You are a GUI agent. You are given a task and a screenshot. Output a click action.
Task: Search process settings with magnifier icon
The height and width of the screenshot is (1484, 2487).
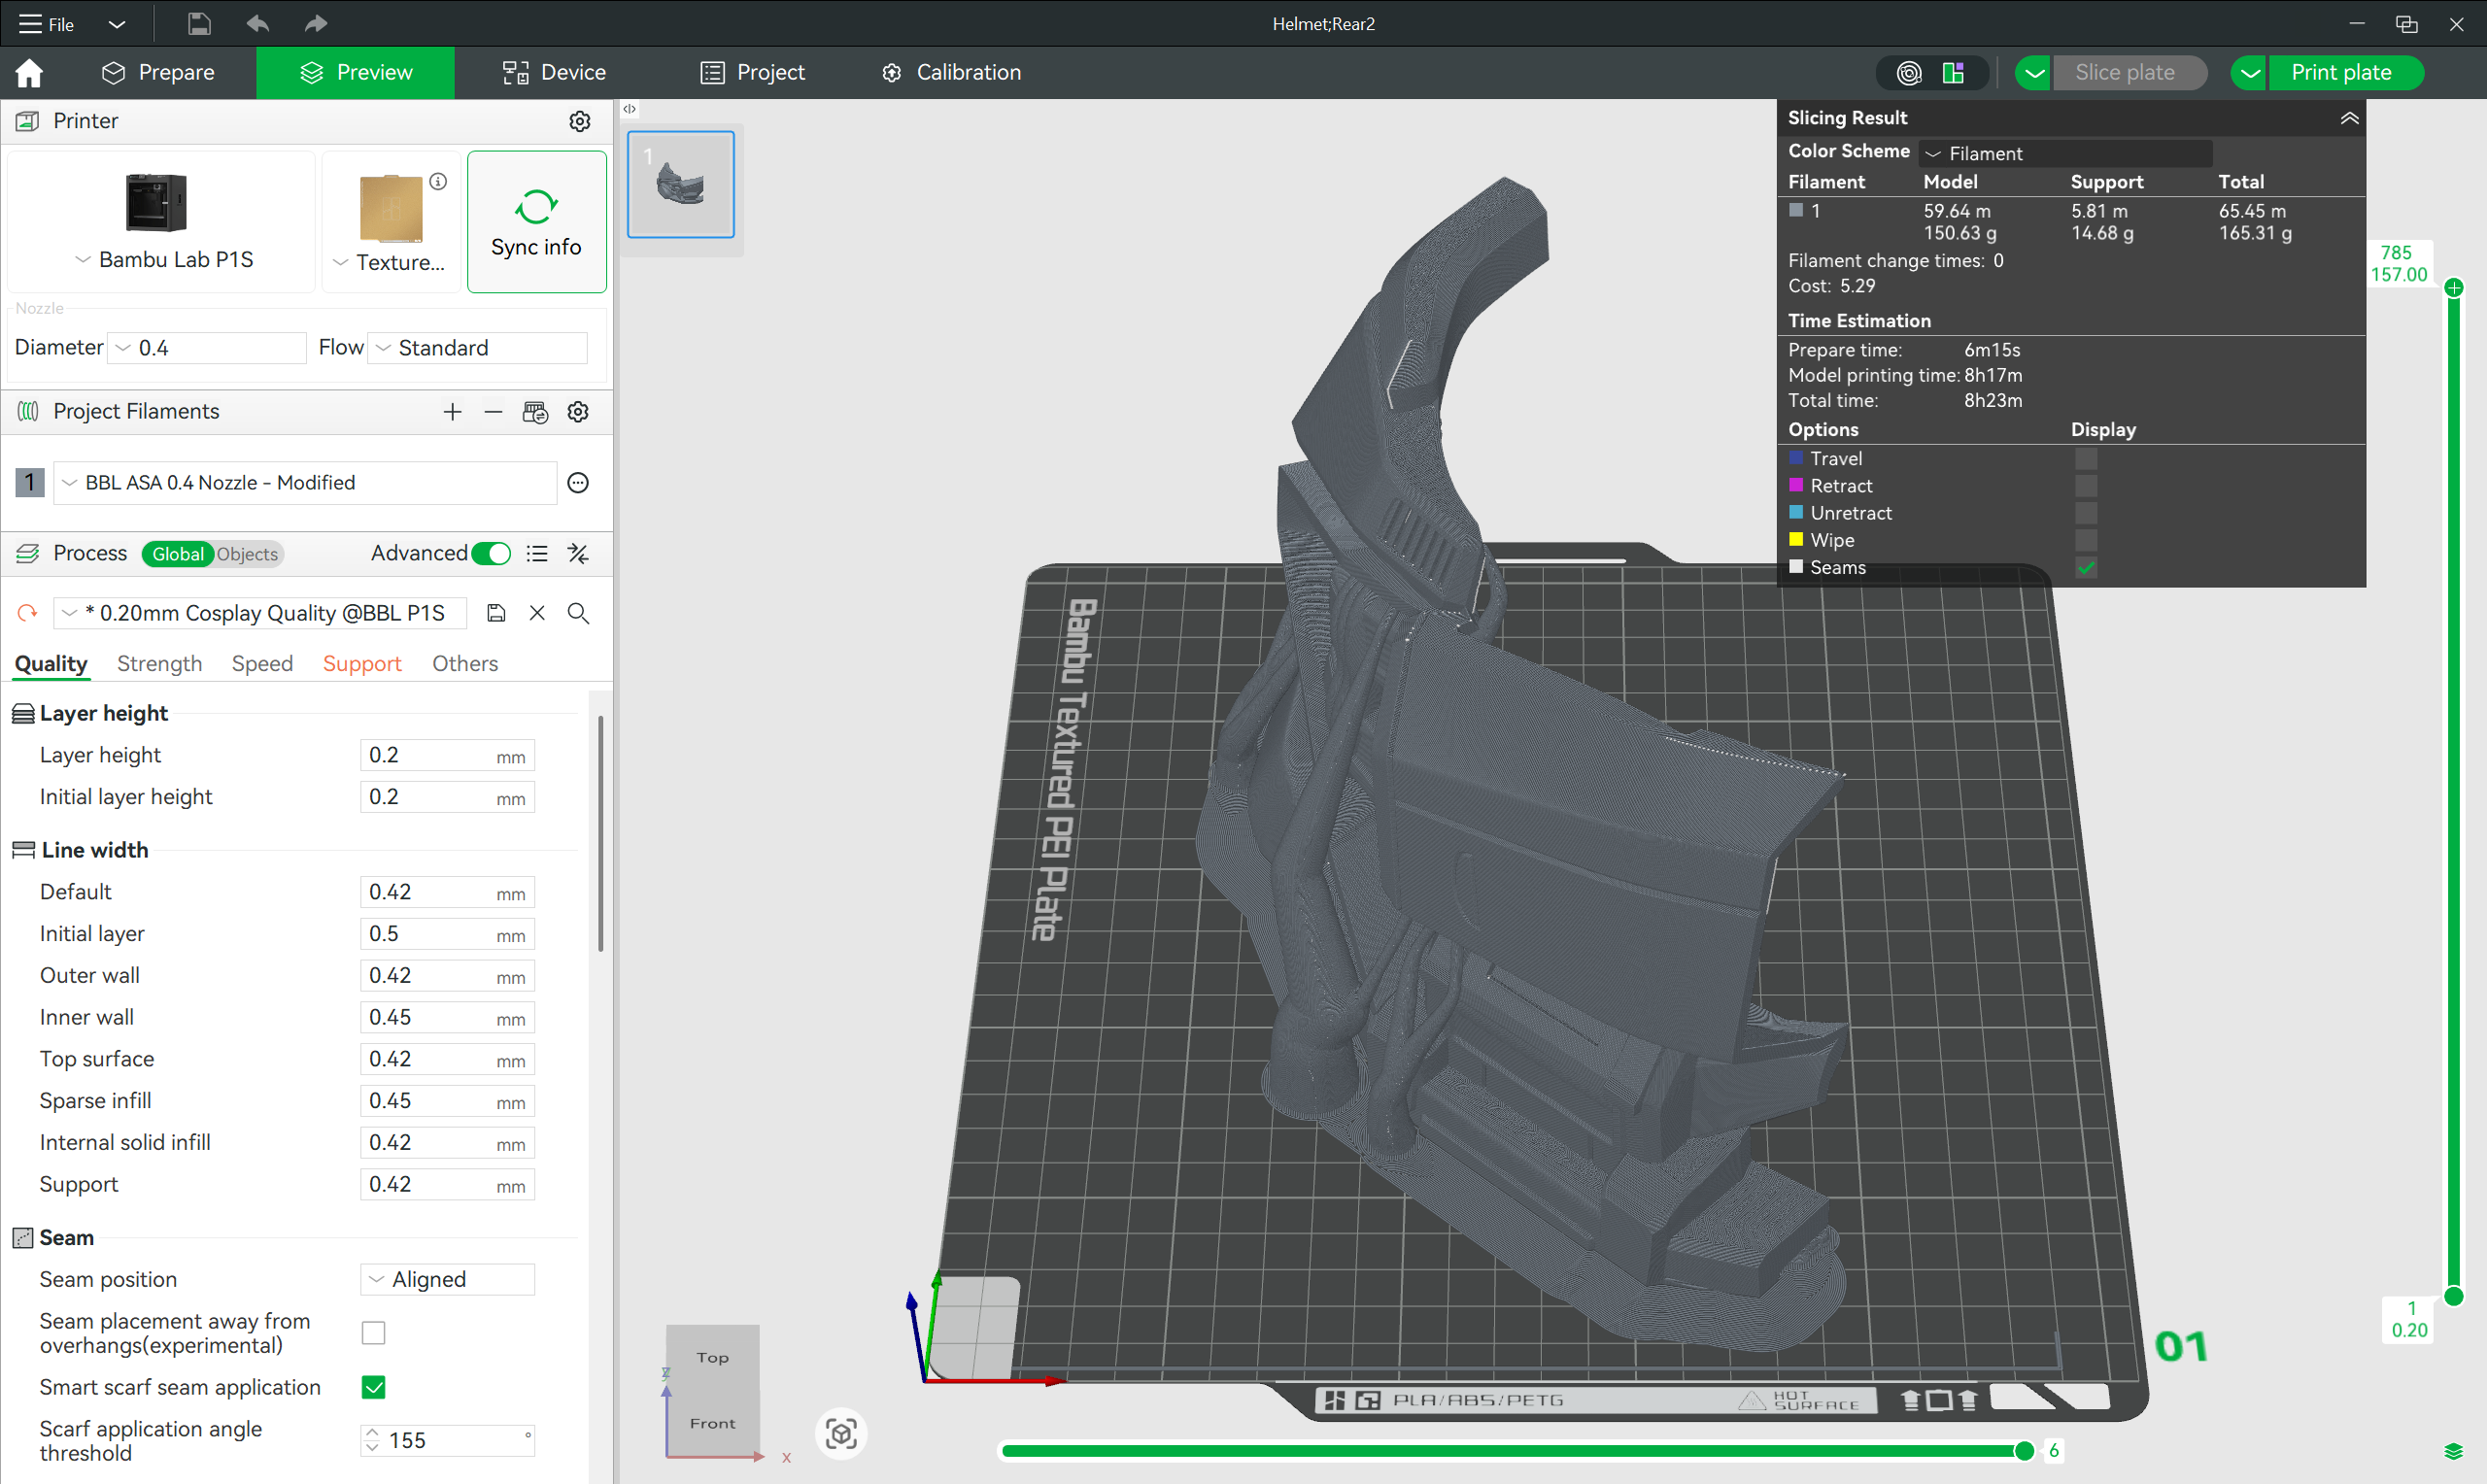point(578,613)
